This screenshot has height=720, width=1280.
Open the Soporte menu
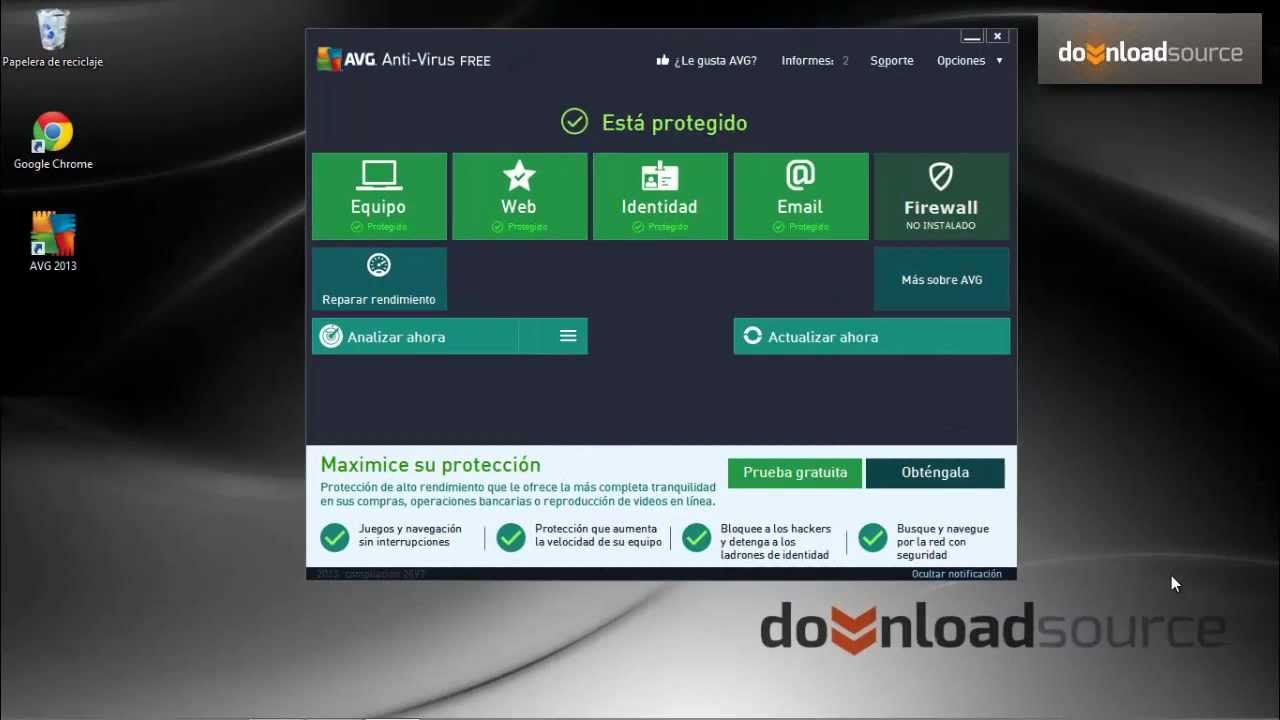tap(892, 61)
